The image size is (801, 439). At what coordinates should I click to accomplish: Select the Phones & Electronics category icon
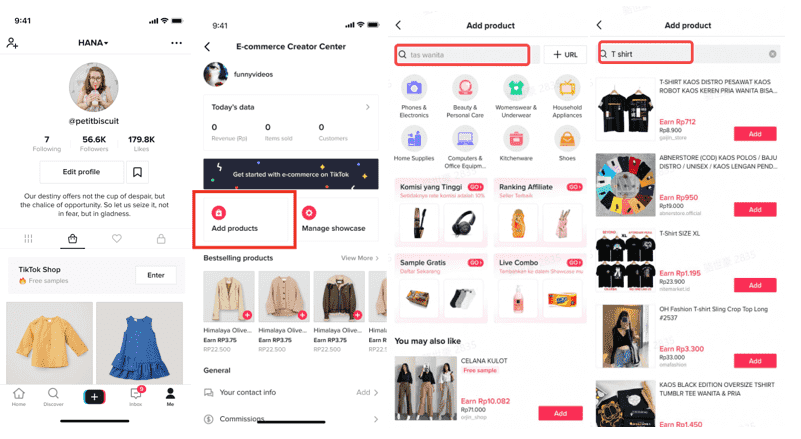click(414, 88)
